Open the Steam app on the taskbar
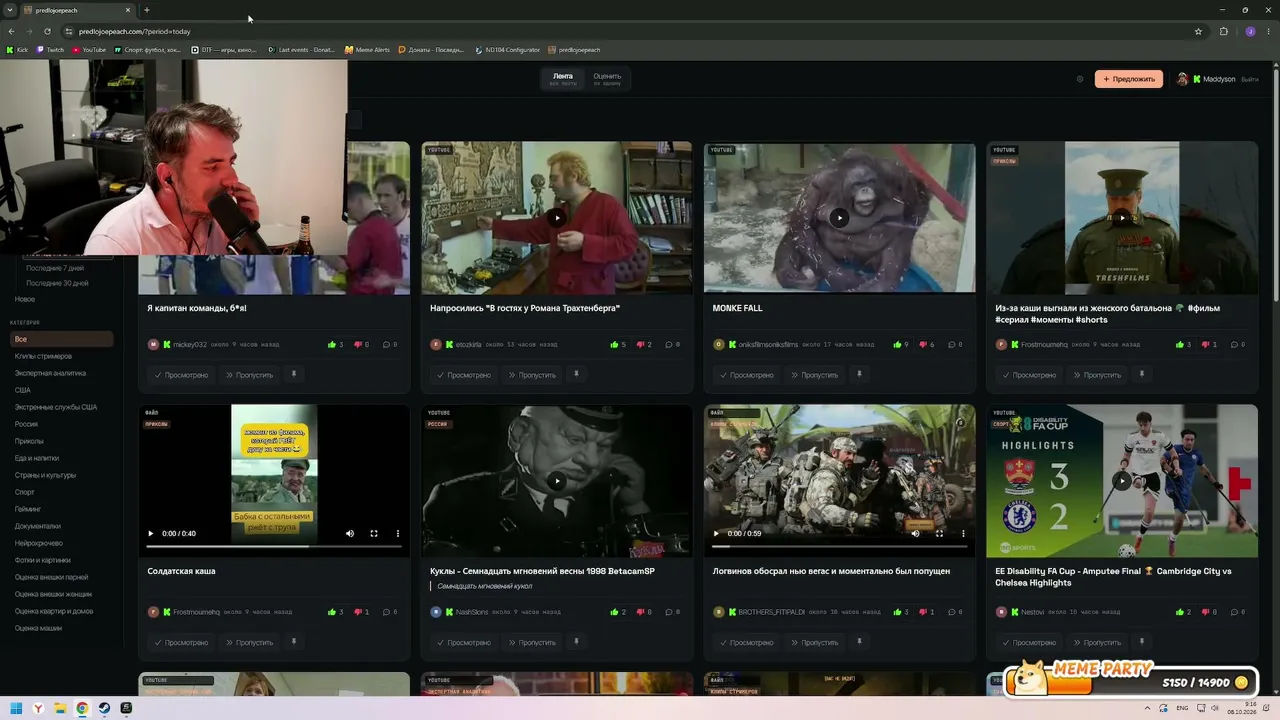This screenshot has height=720, width=1280. click(x=104, y=708)
